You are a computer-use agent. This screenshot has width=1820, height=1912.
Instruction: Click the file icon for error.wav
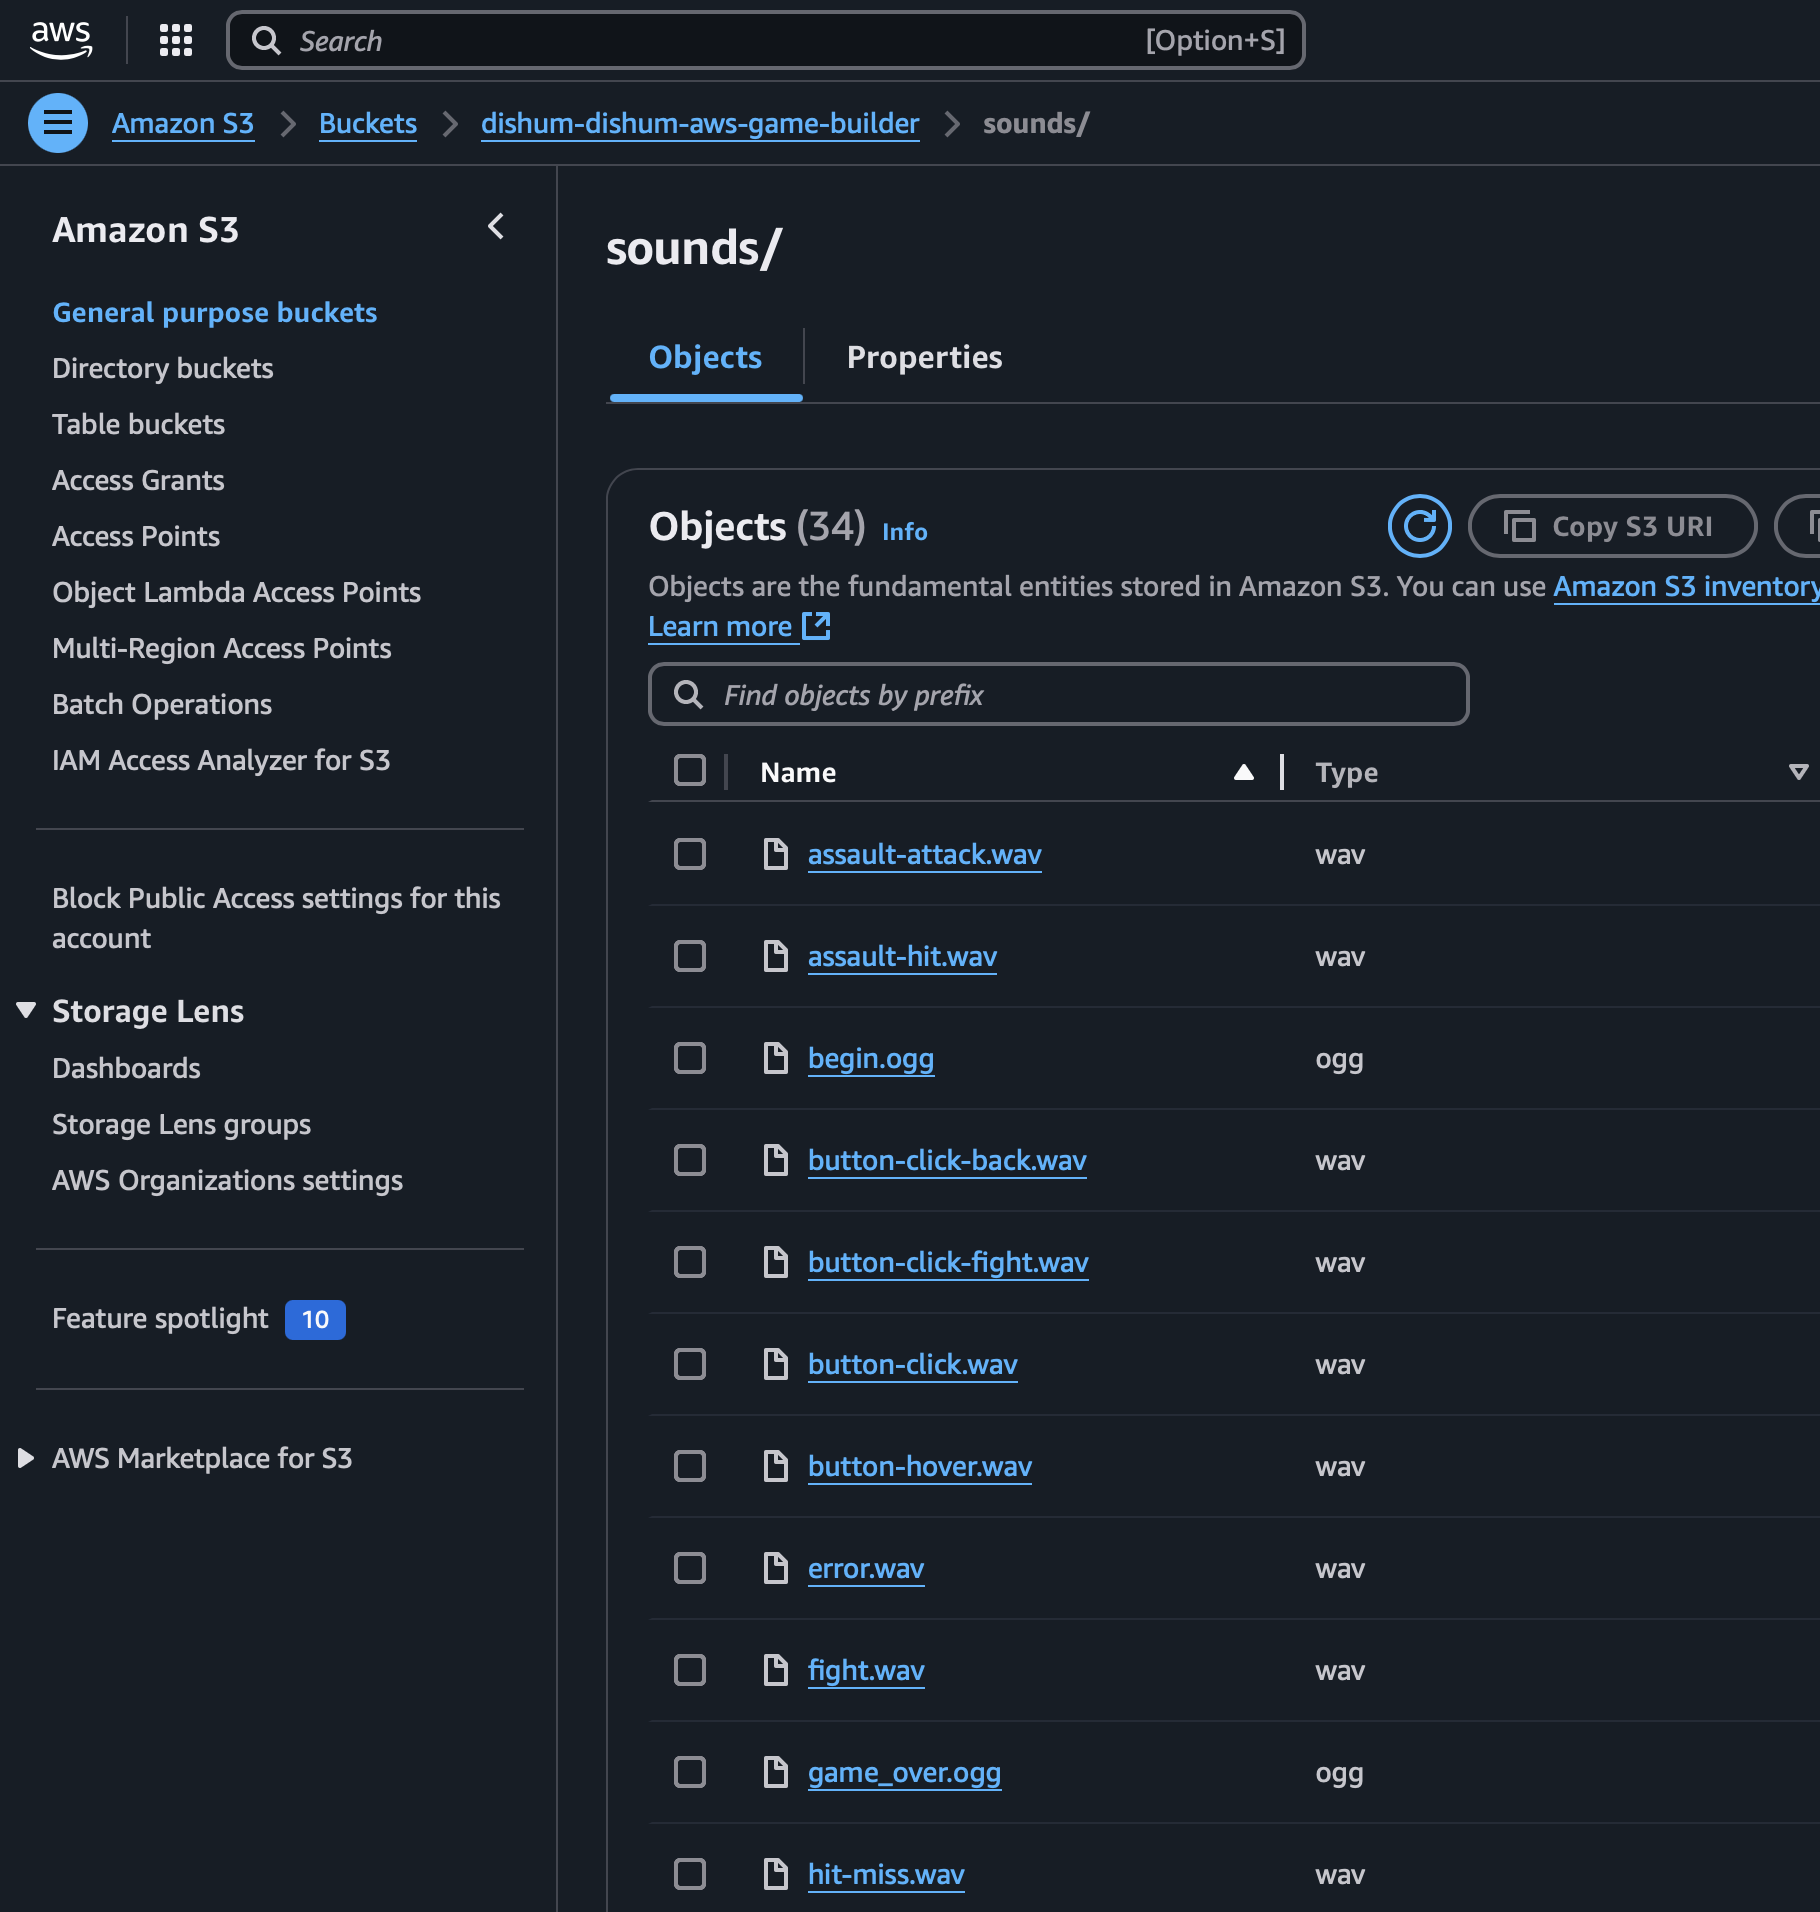[776, 1569]
